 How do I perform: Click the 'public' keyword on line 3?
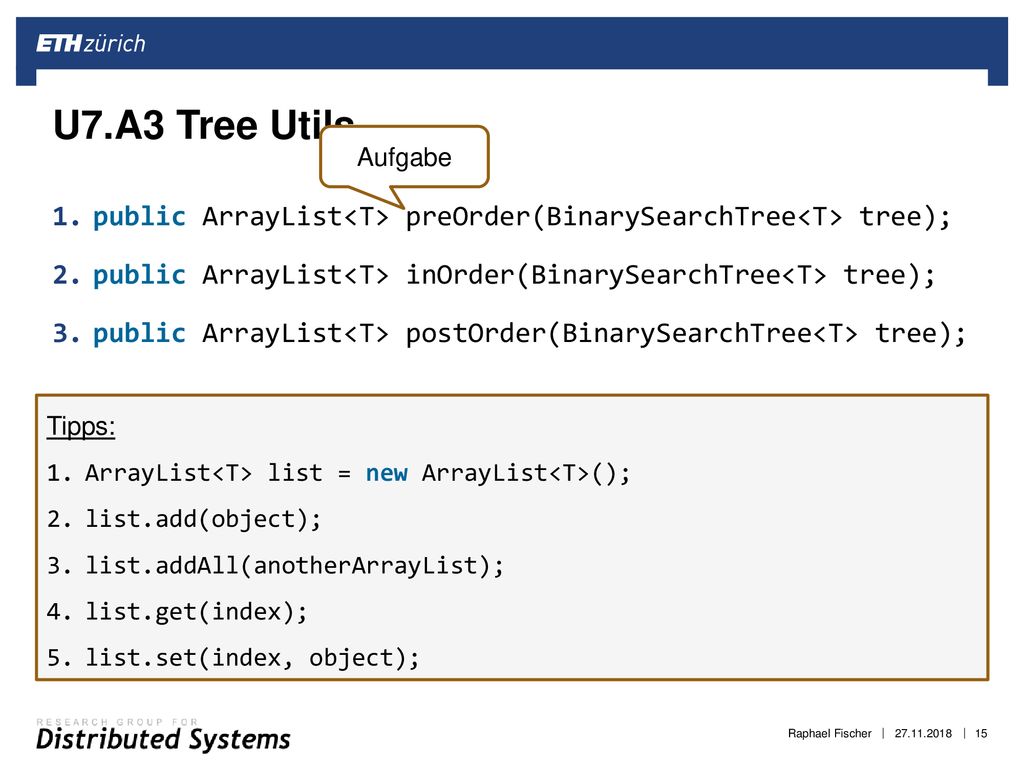[139, 334]
